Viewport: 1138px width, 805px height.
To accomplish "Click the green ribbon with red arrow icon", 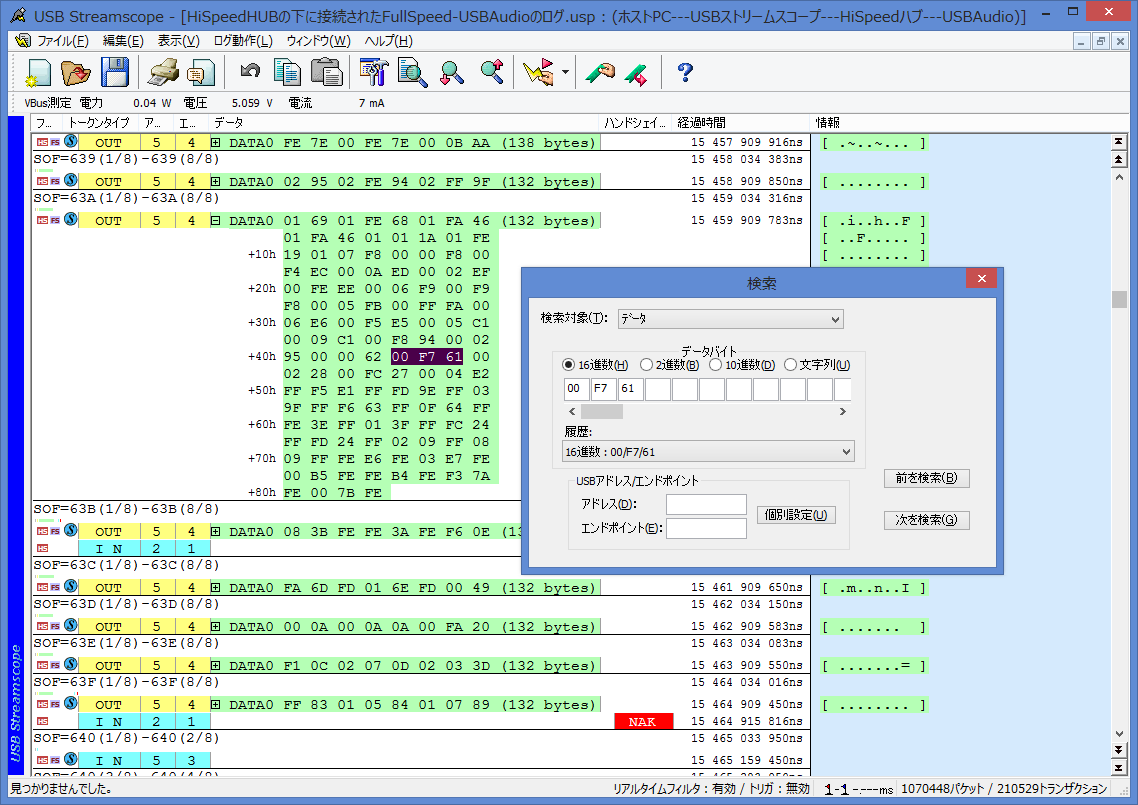I will [636, 73].
